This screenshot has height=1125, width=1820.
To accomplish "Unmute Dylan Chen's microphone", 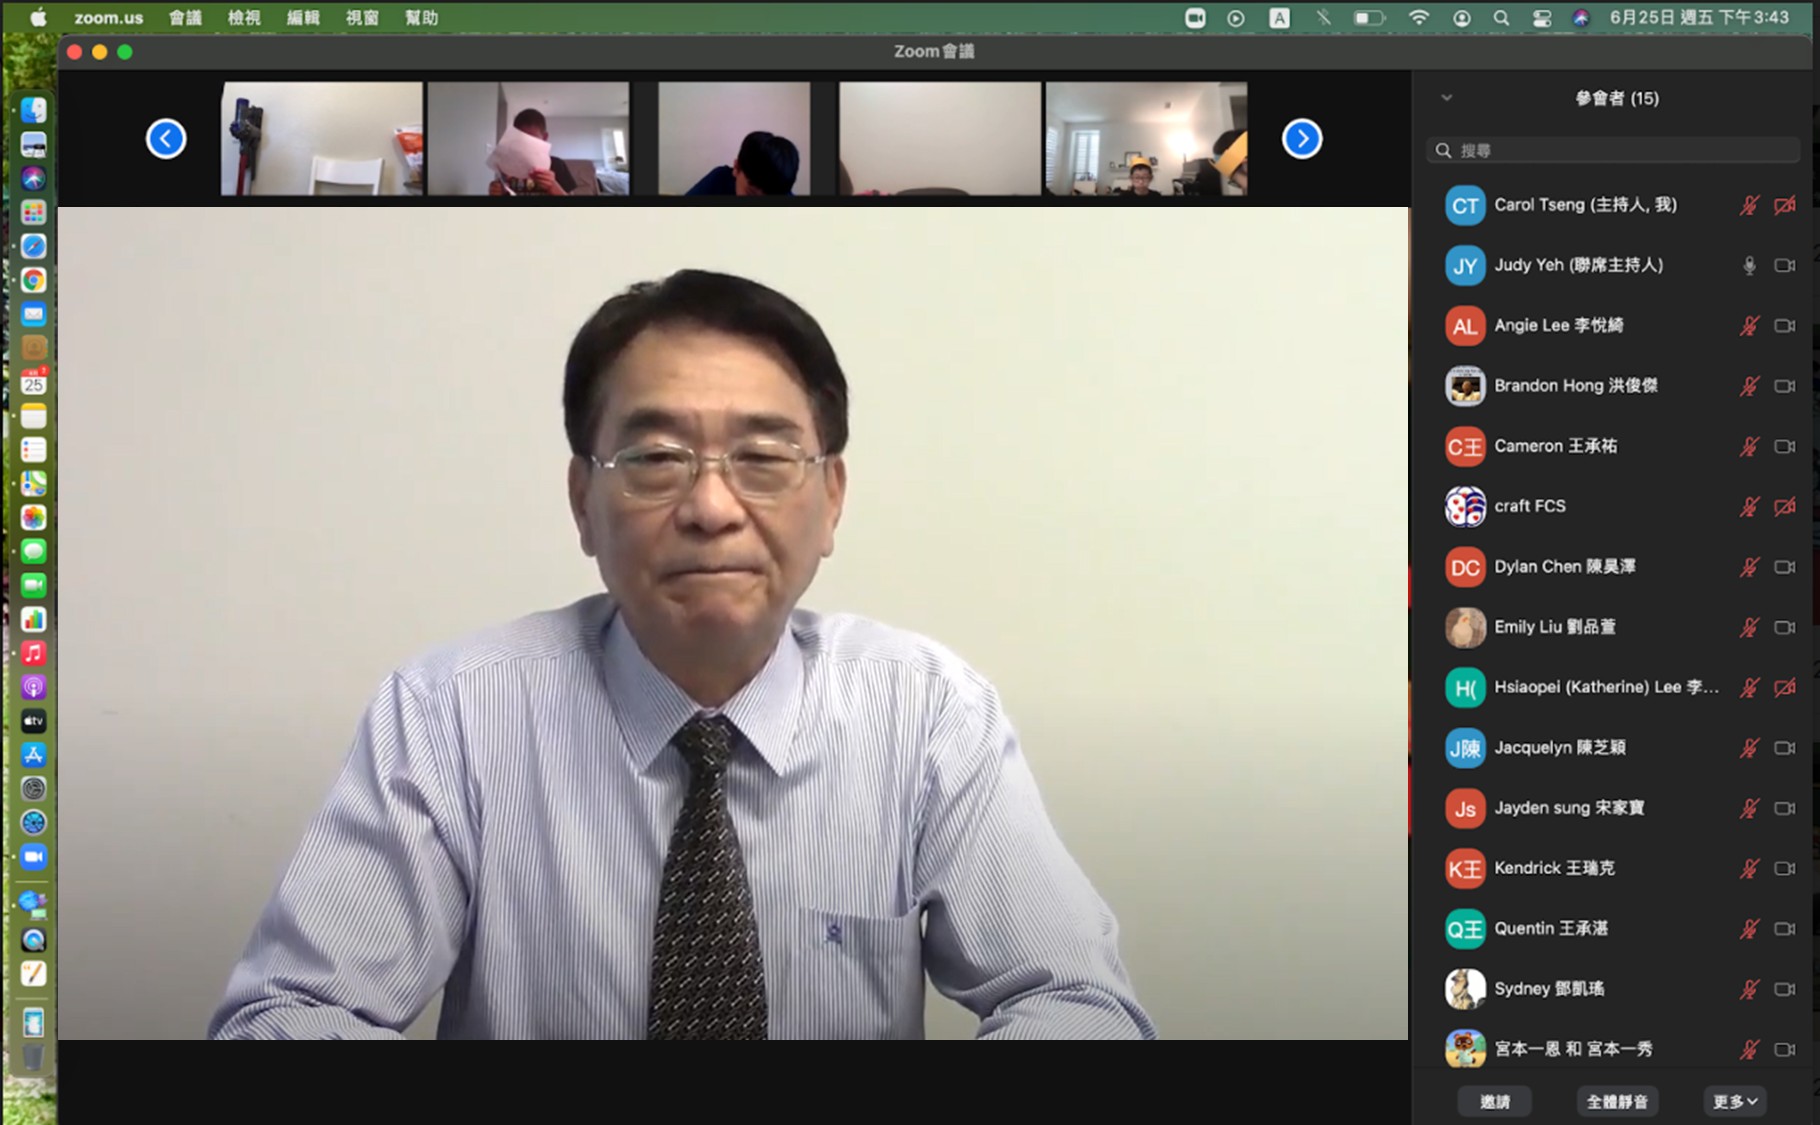I will pyautogui.click(x=1749, y=567).
